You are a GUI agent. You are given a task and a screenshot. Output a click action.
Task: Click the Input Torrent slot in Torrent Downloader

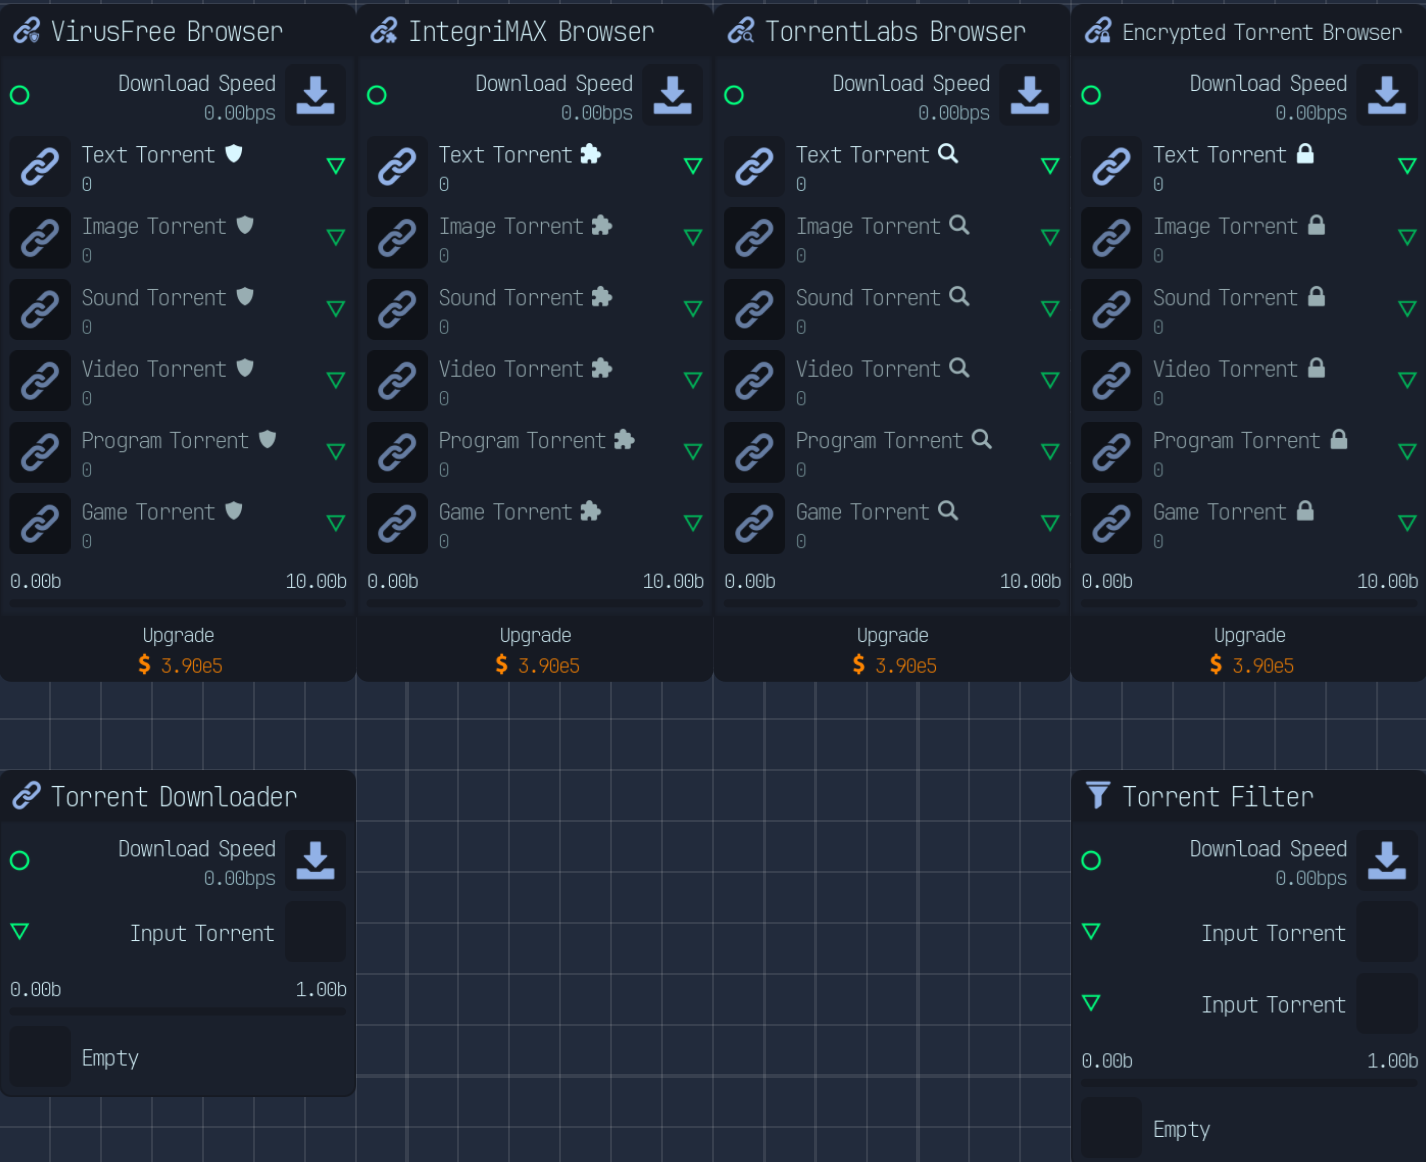pos(315,932)
